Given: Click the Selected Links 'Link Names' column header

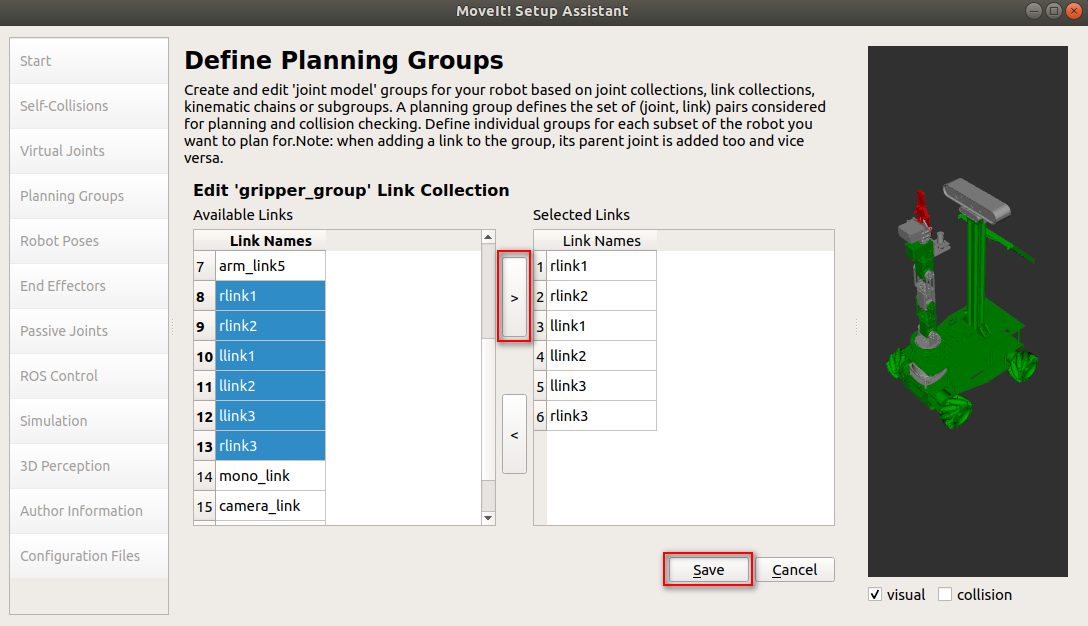Looking at the screenshot, I should 601,241.
